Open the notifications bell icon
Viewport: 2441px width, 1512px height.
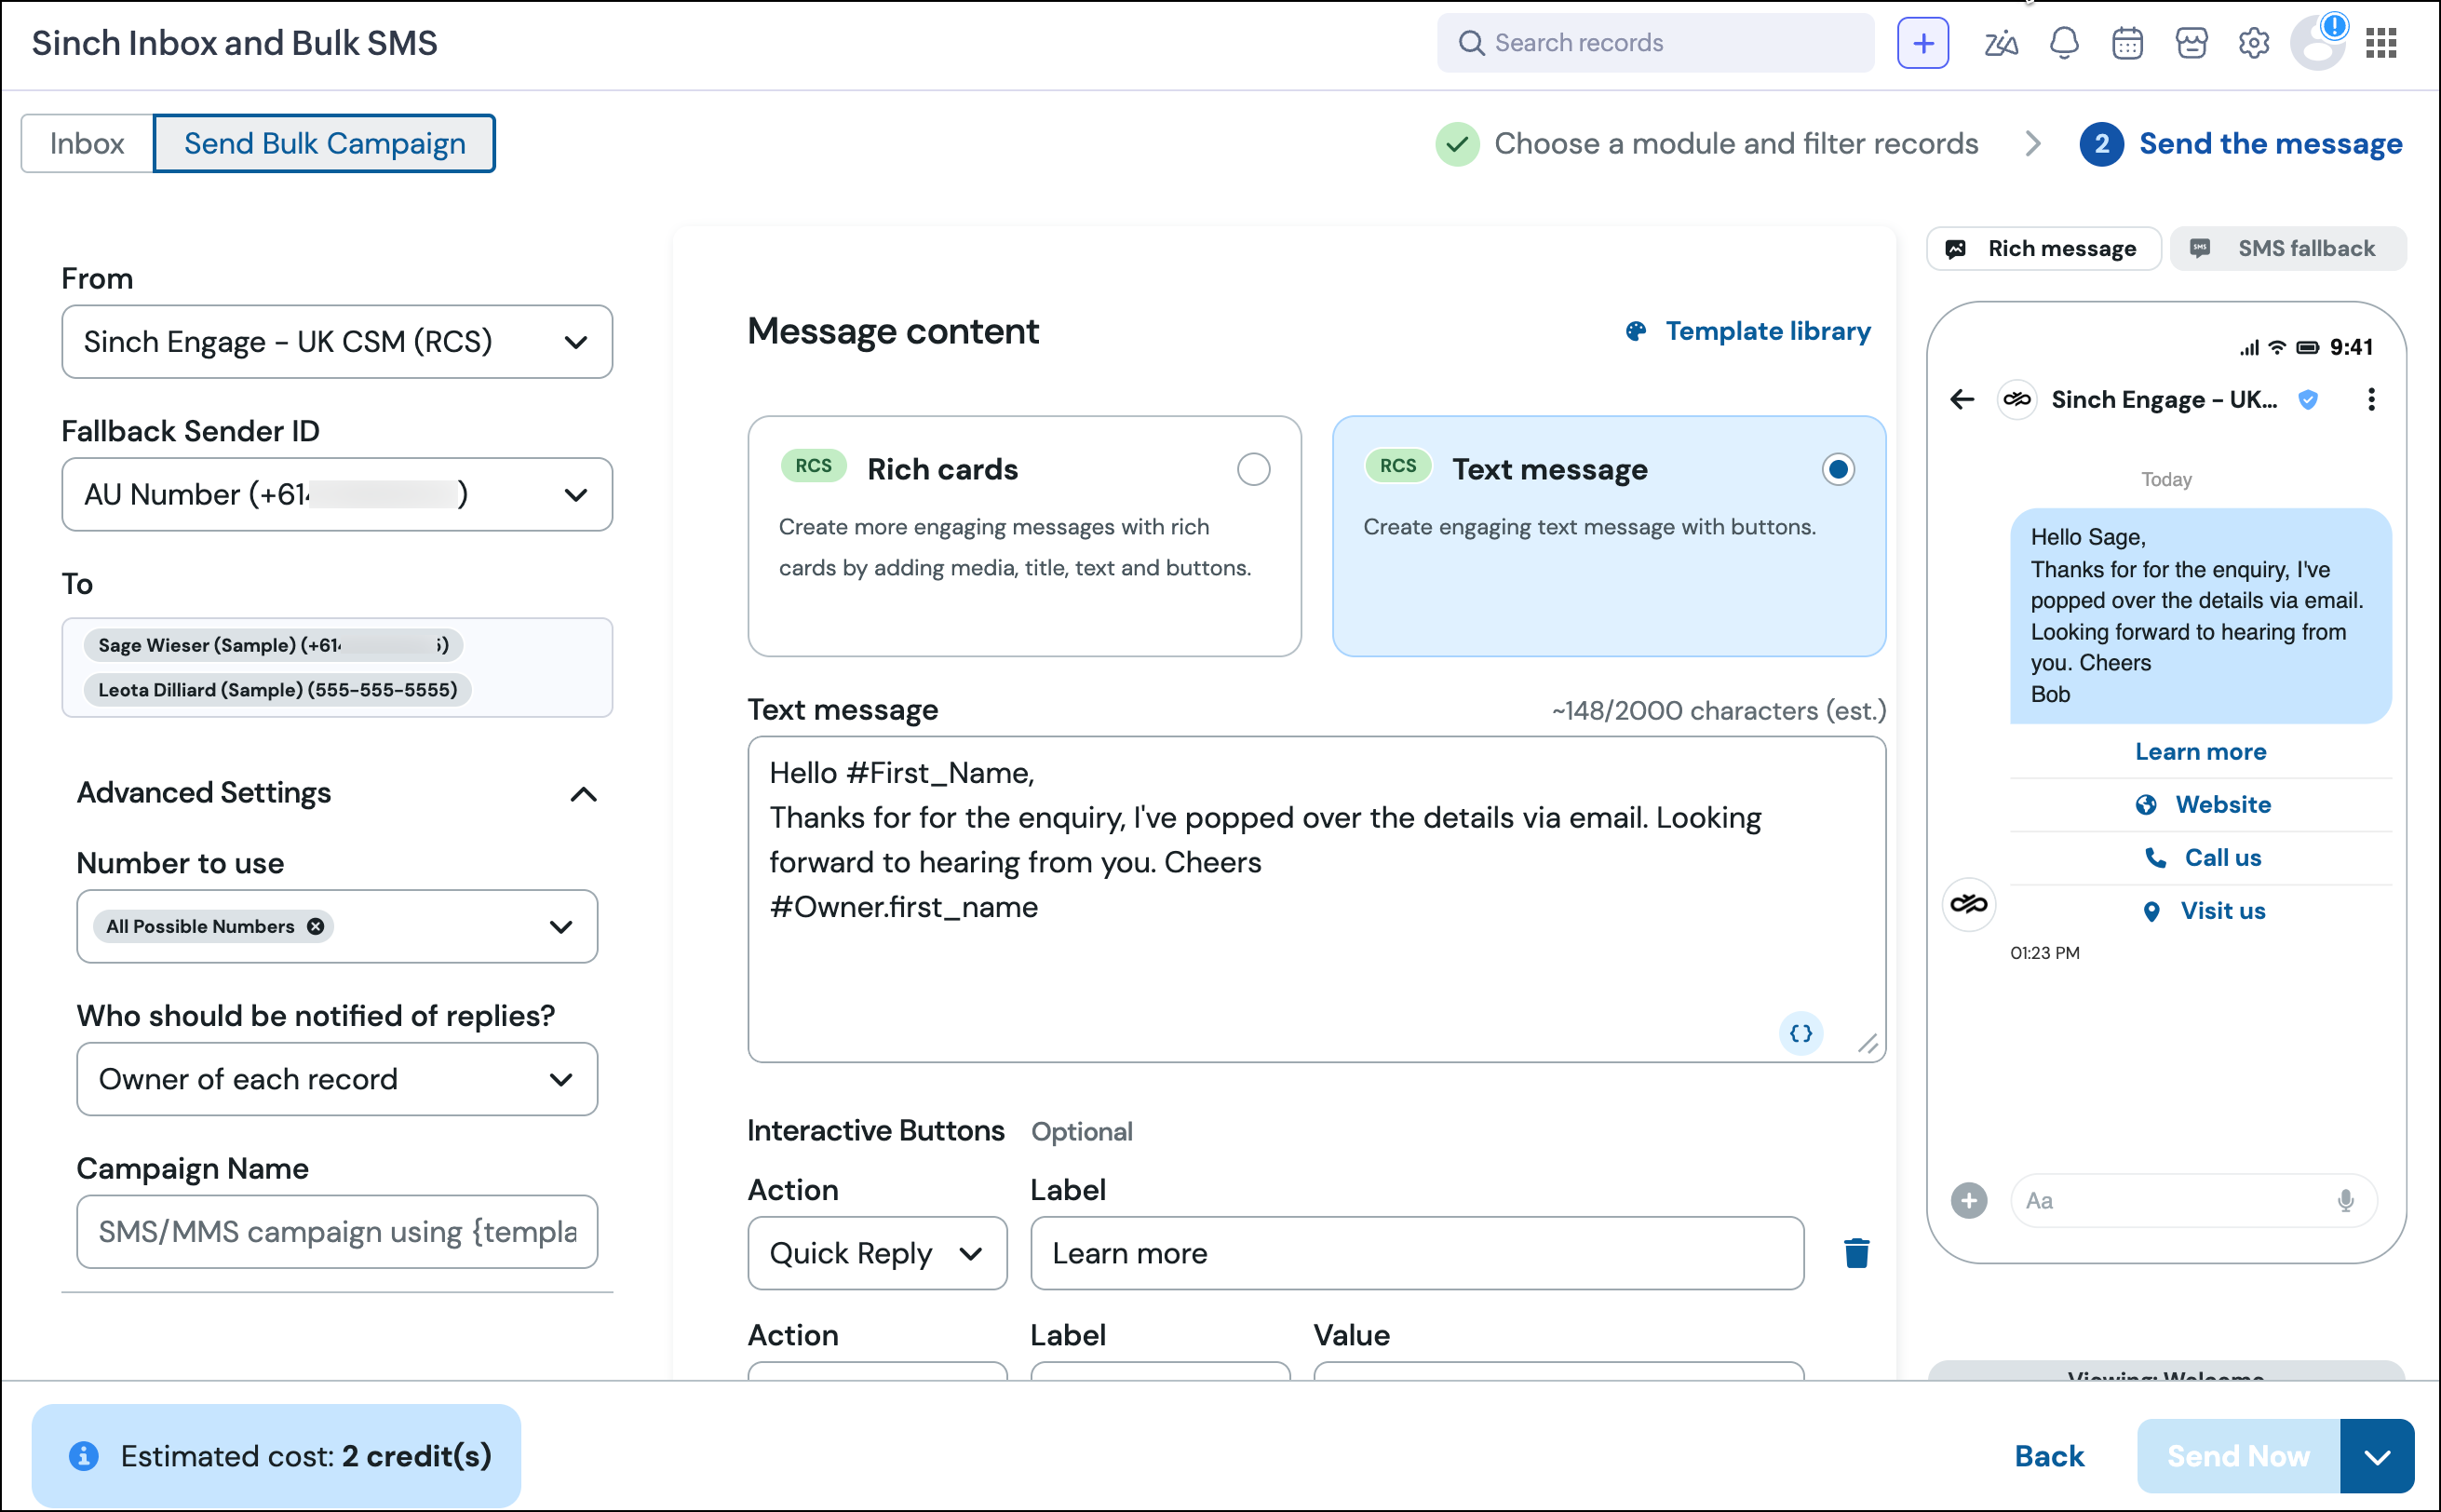pos(2063,43)
